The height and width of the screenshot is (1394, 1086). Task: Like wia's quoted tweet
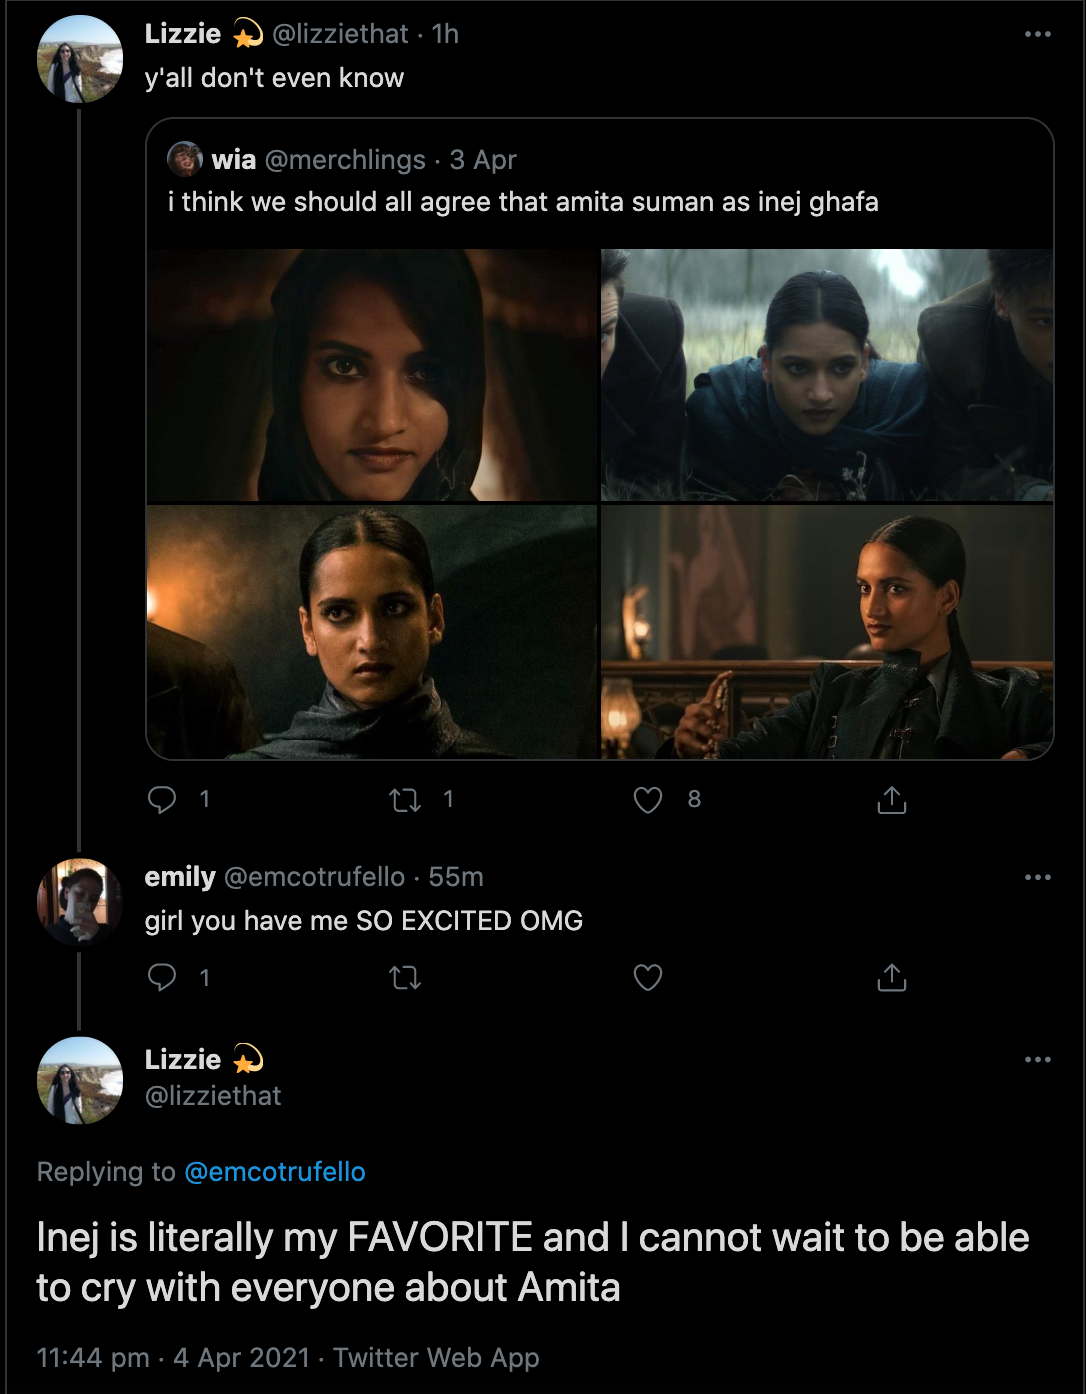[649, 799]
